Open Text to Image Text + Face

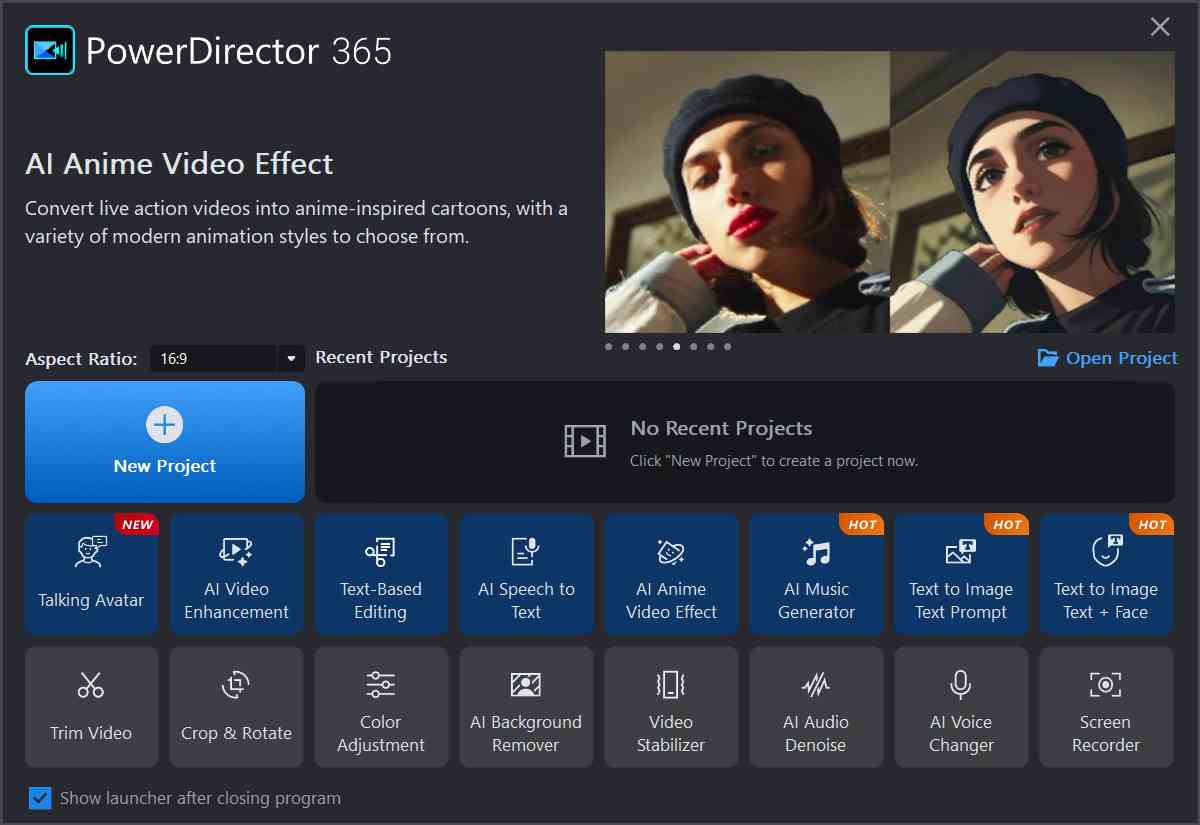tap(1106, 575)
